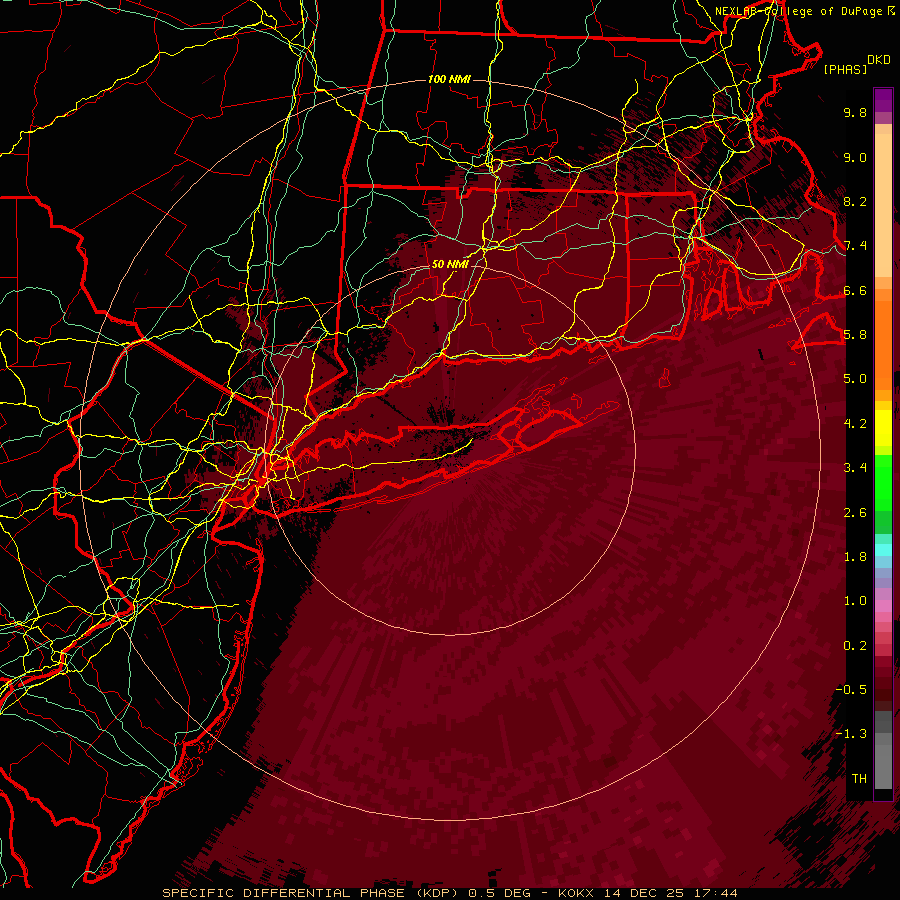Click the "50 NMI" range ring label

(450, 264)
